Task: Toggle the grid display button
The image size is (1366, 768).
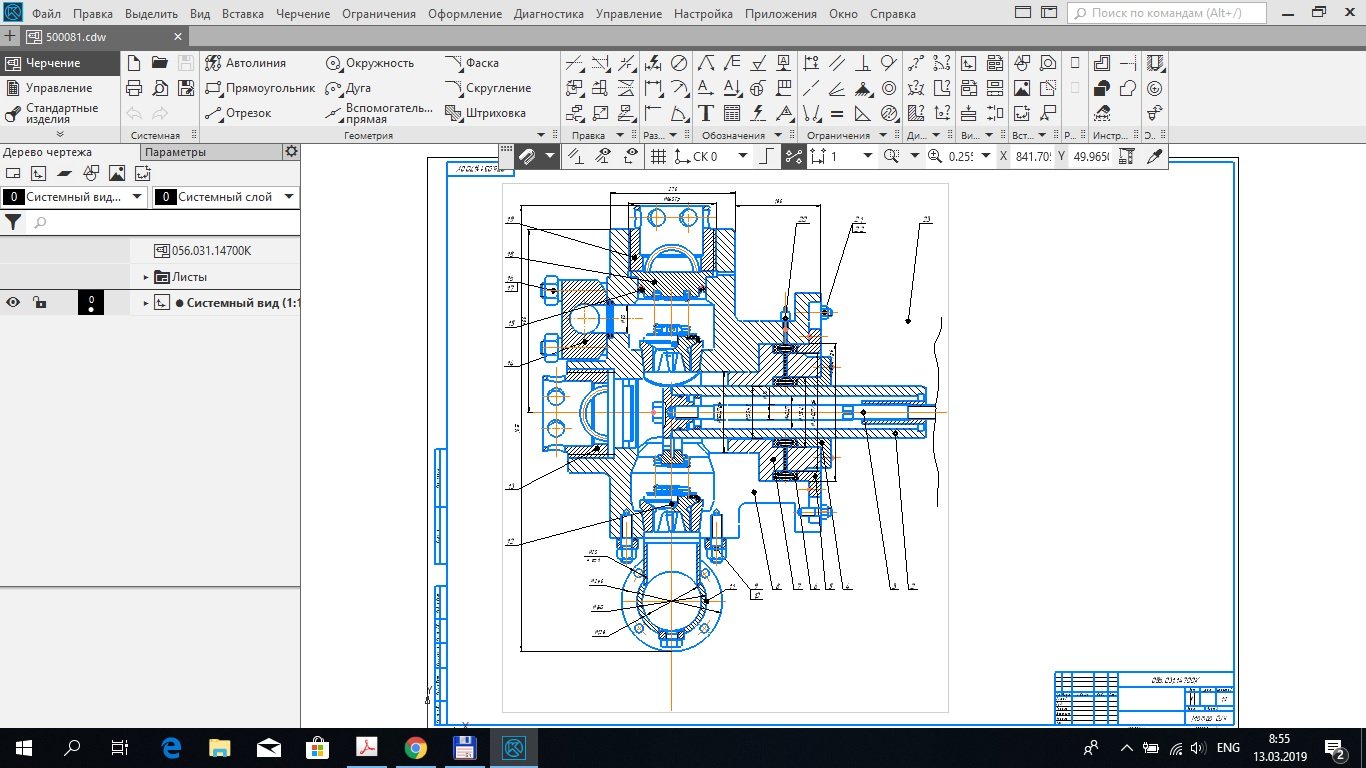Action: [658, 156]
